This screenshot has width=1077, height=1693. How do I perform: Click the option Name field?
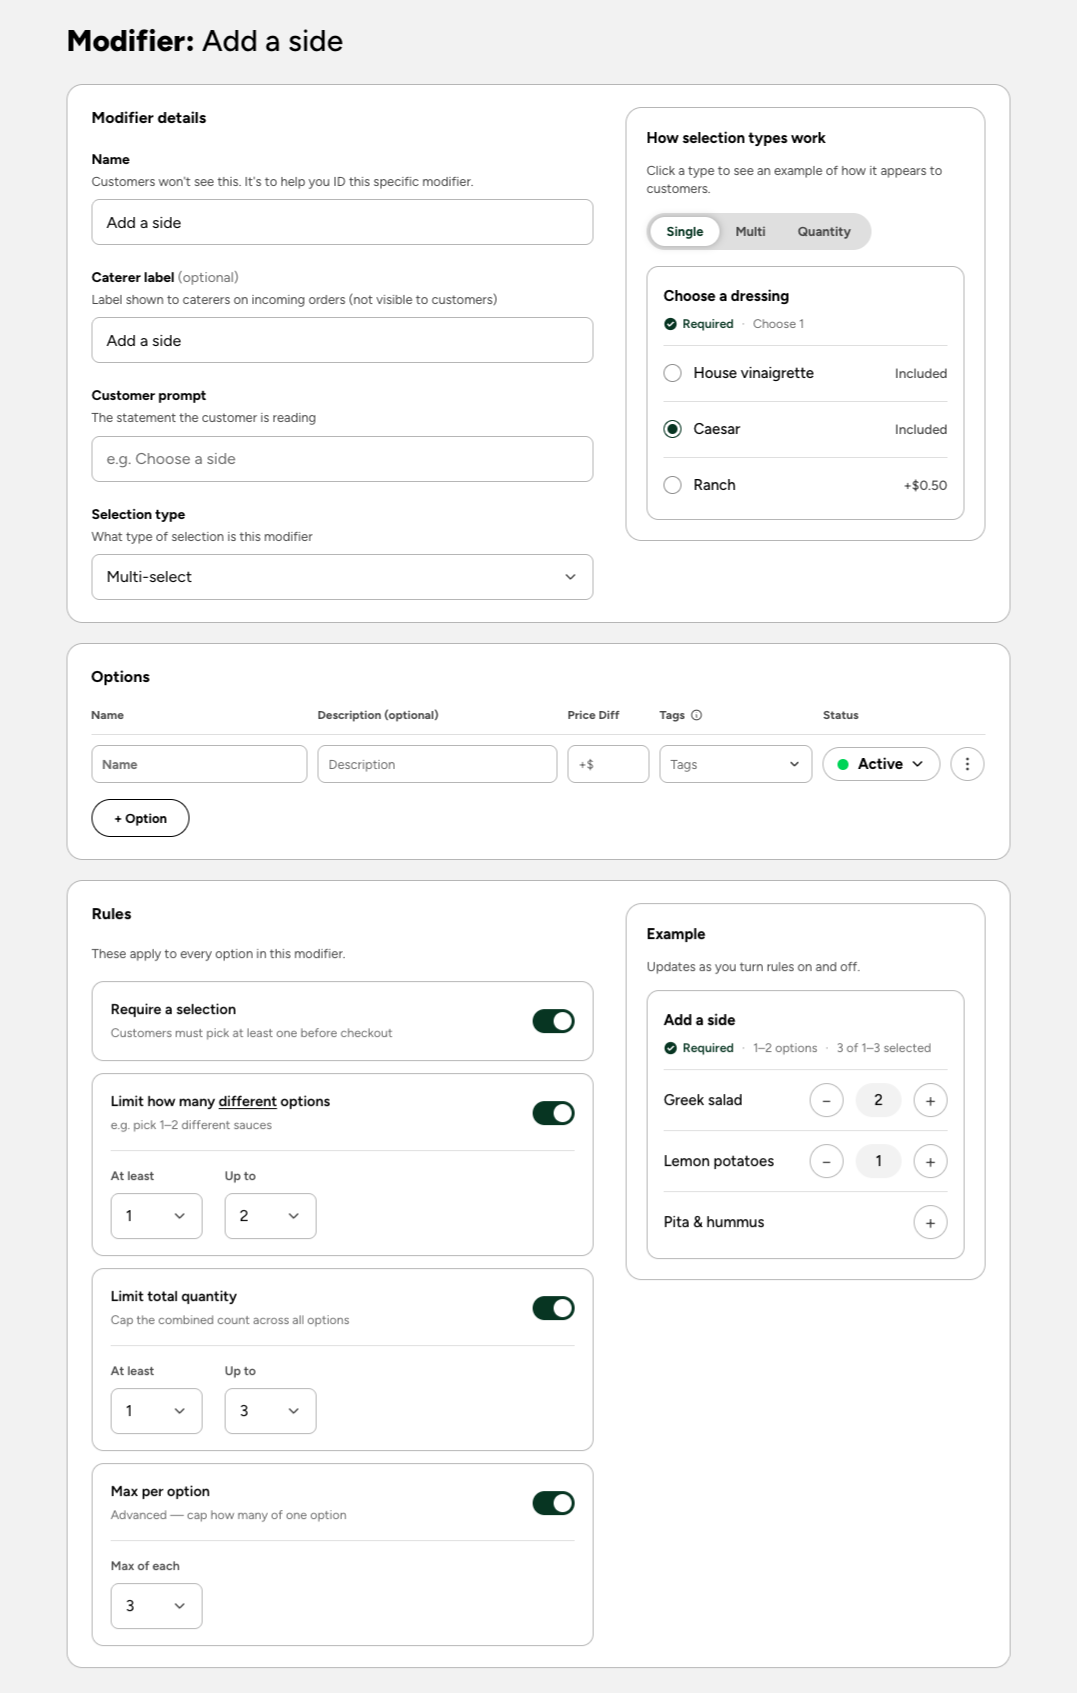point(199,764)
